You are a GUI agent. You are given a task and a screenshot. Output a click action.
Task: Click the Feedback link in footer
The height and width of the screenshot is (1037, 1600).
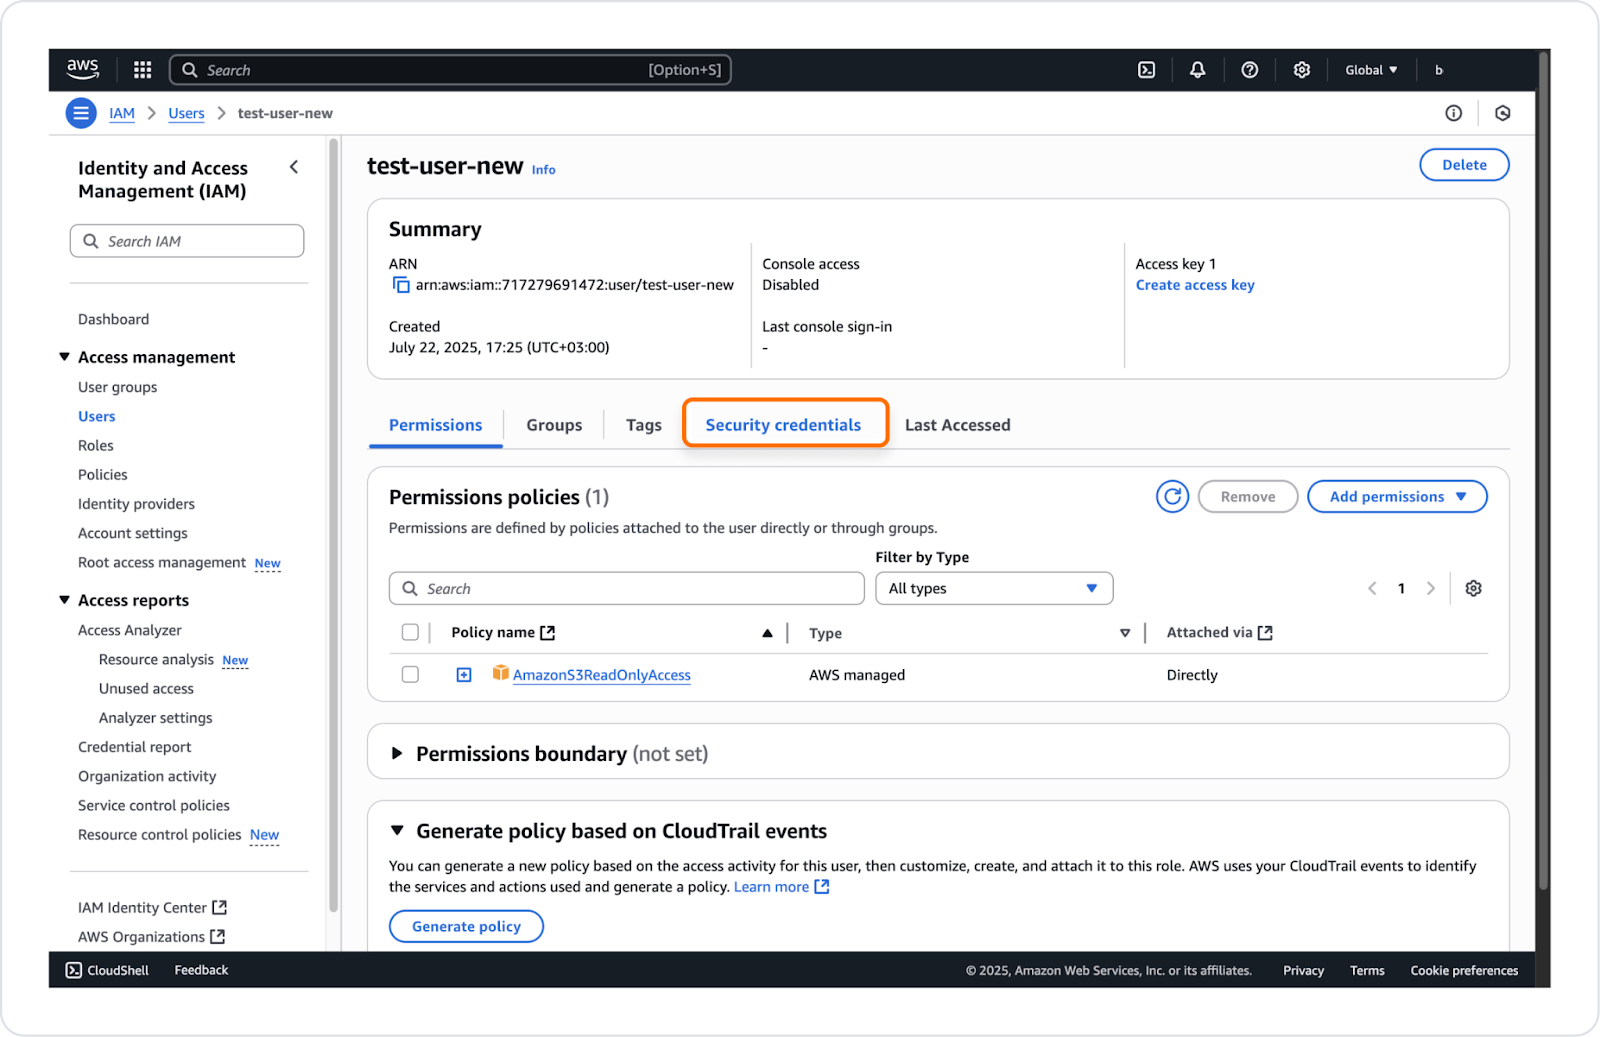(x=201, y=970)
